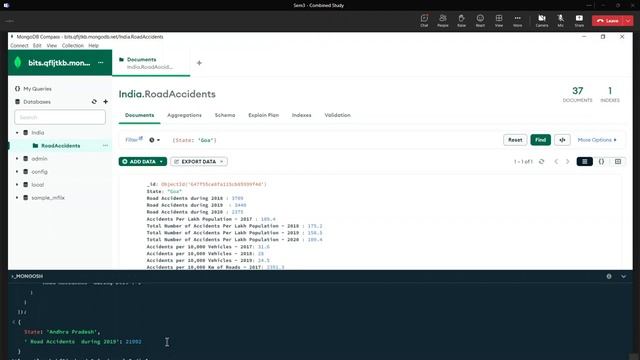Click the sidebar database search field
This screenshot has height=360, width=640.
point(60,117)
